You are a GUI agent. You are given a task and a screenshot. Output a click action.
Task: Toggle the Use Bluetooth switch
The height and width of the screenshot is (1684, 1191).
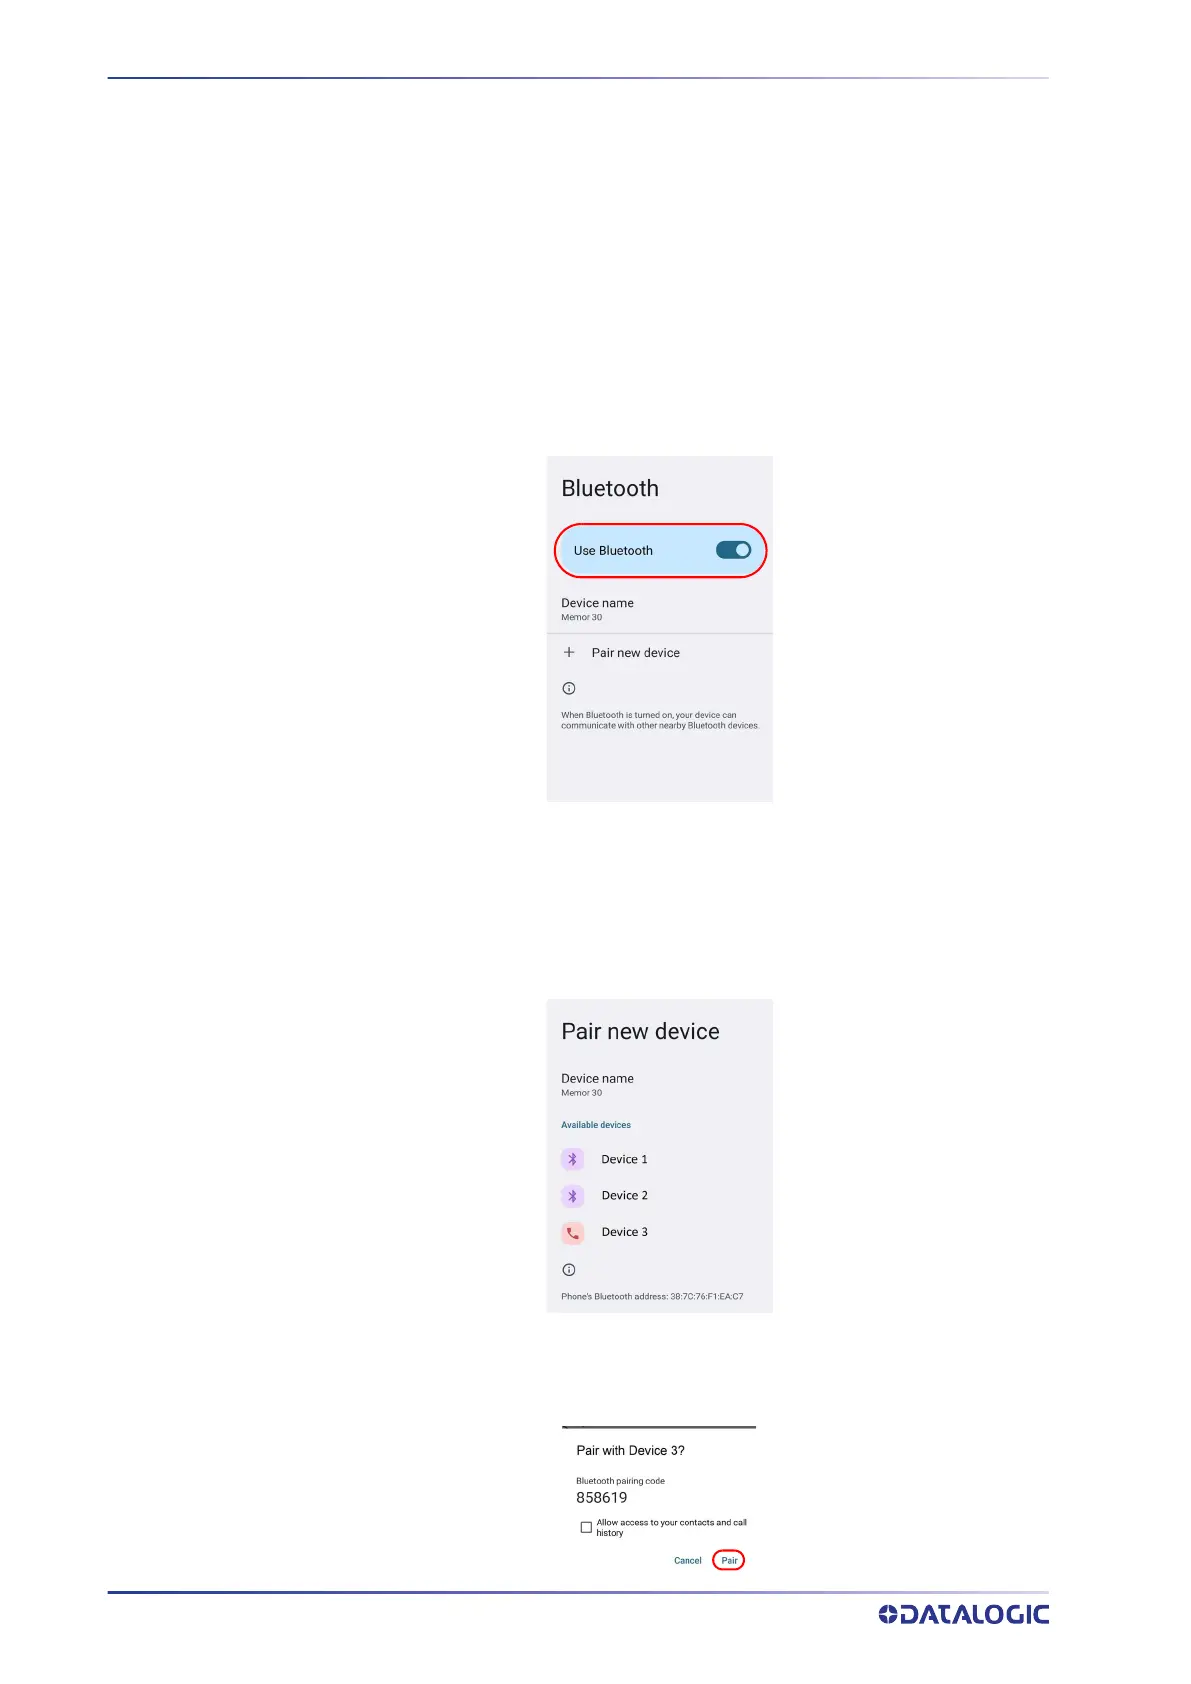[x=733, y=550]
